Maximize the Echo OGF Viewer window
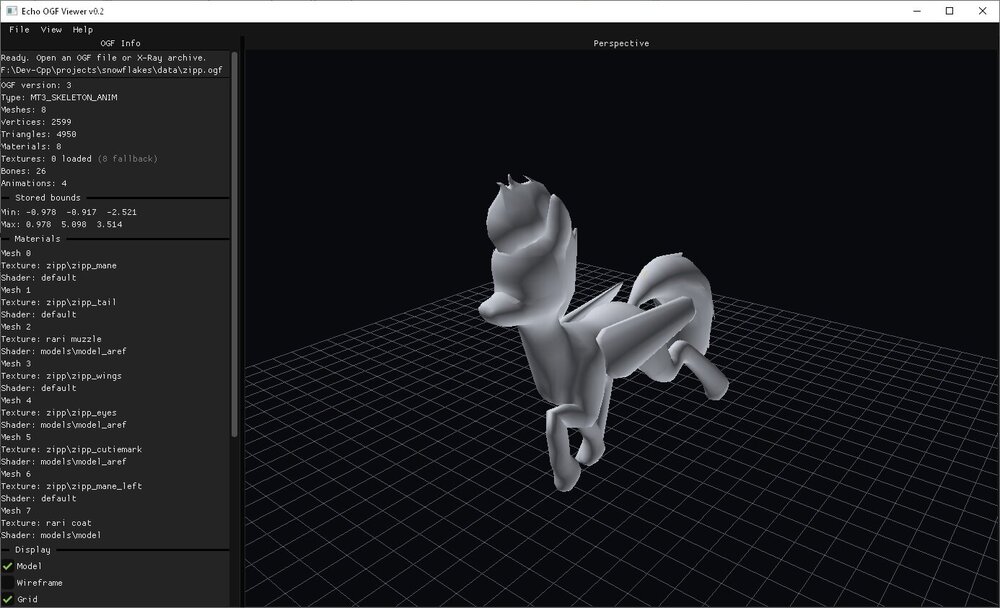The image size is (1000, 608). [x=950, y=11]
